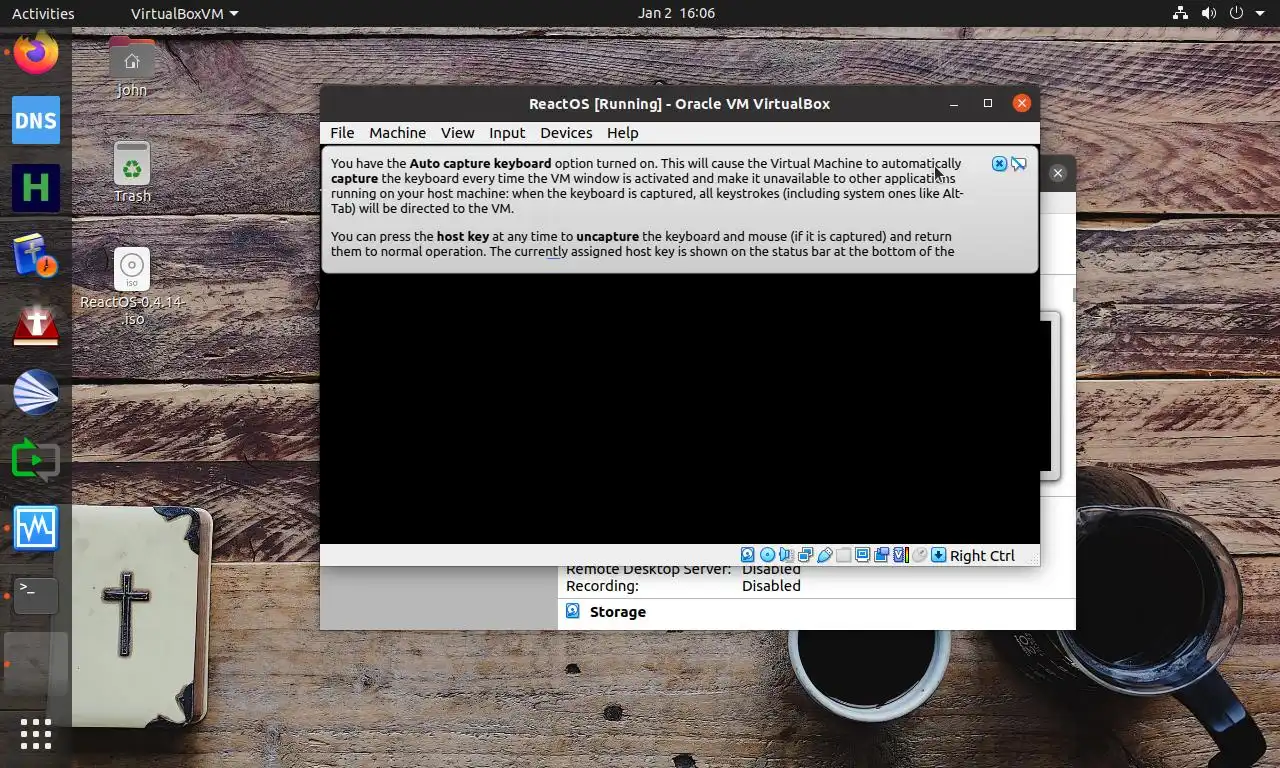Open the Devices menu
Image resolution: width=1280 pixels, height=768 pixels.
tap(566, 133)
